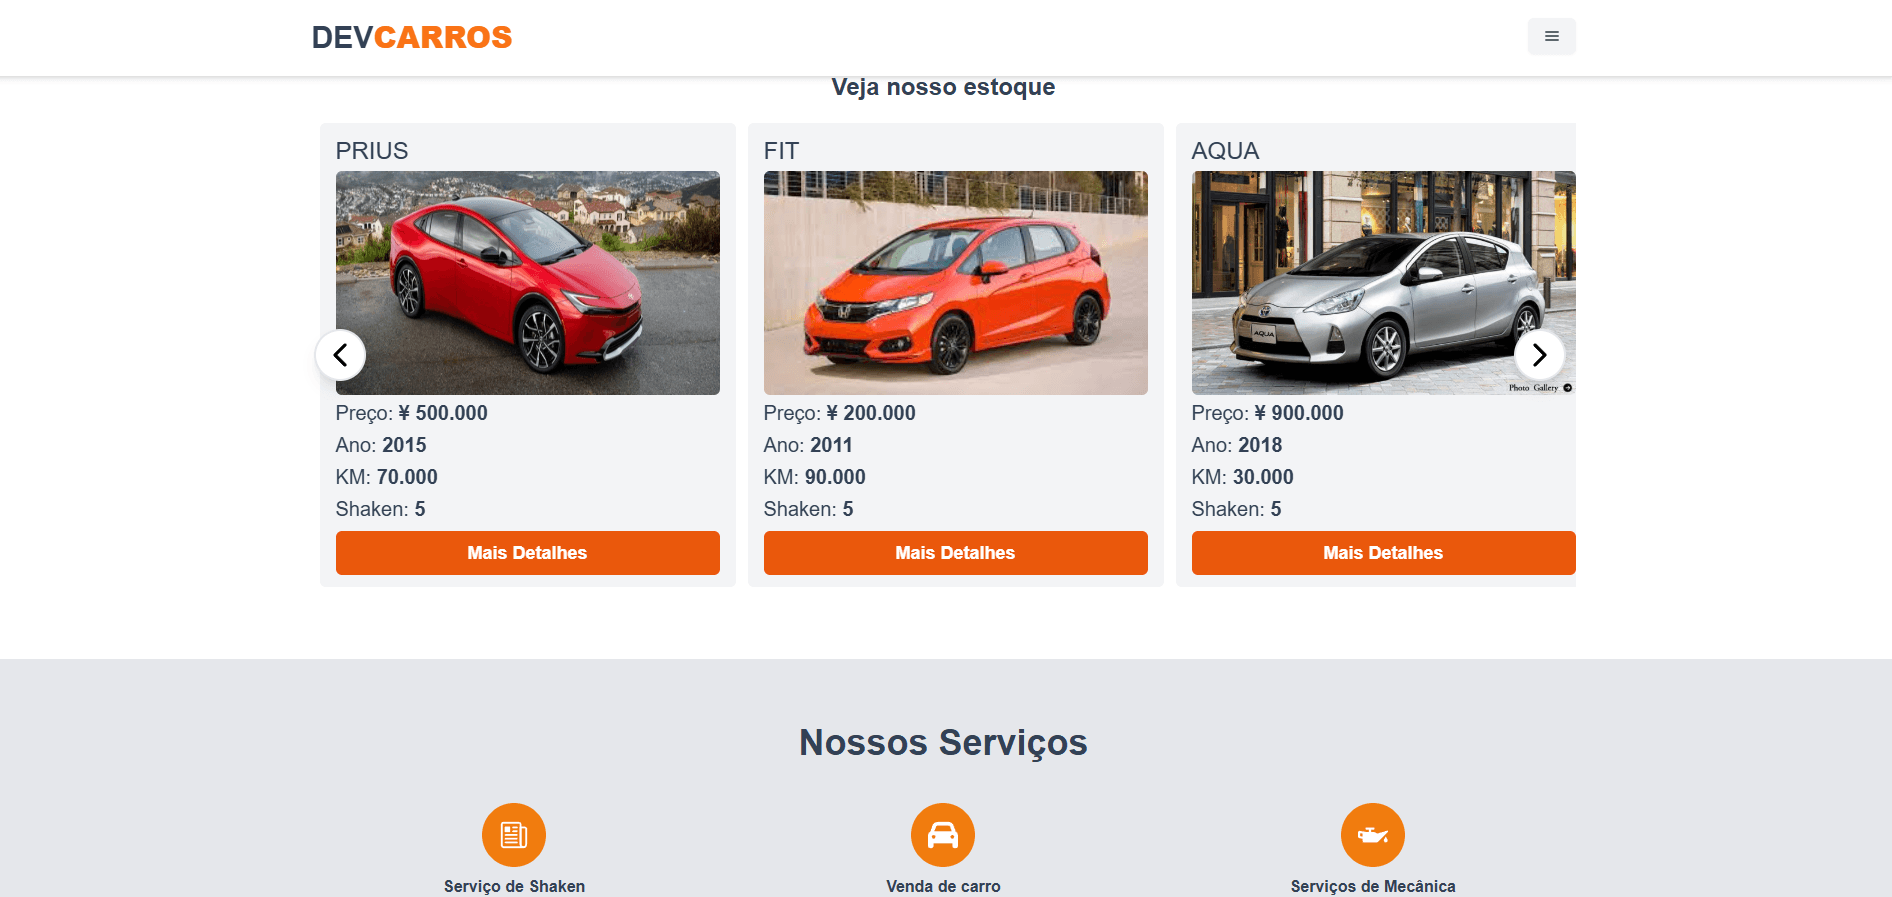Screen dimensions: 1892x897
Task: Select the Venda de carro service label
Action: pyautogui.click(x=943, y=885)
